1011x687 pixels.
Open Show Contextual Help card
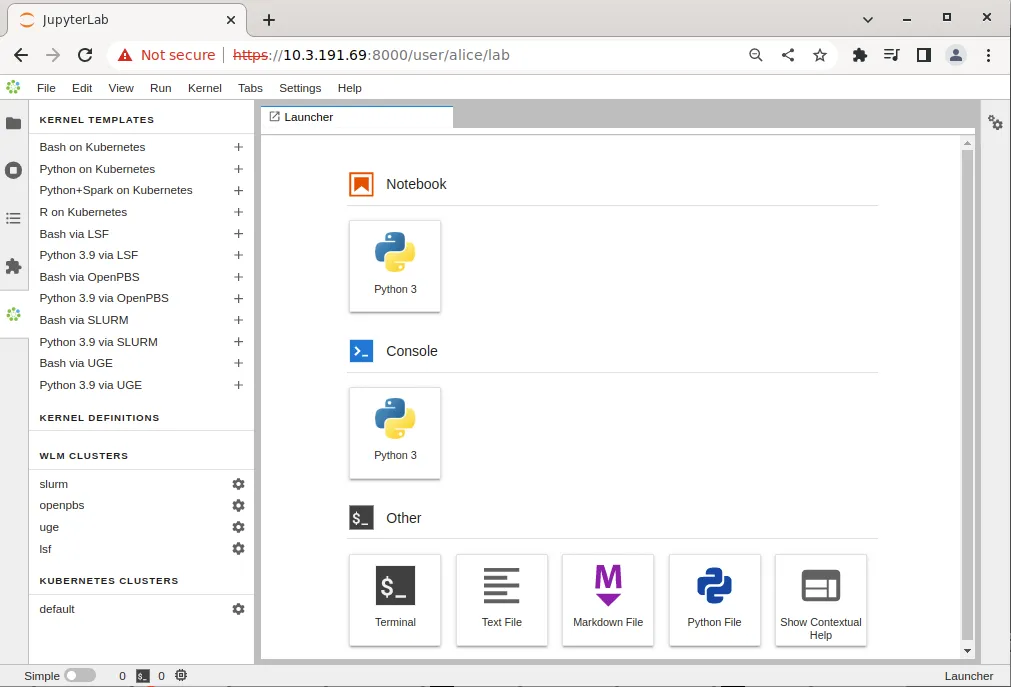[x=821, y=600]
